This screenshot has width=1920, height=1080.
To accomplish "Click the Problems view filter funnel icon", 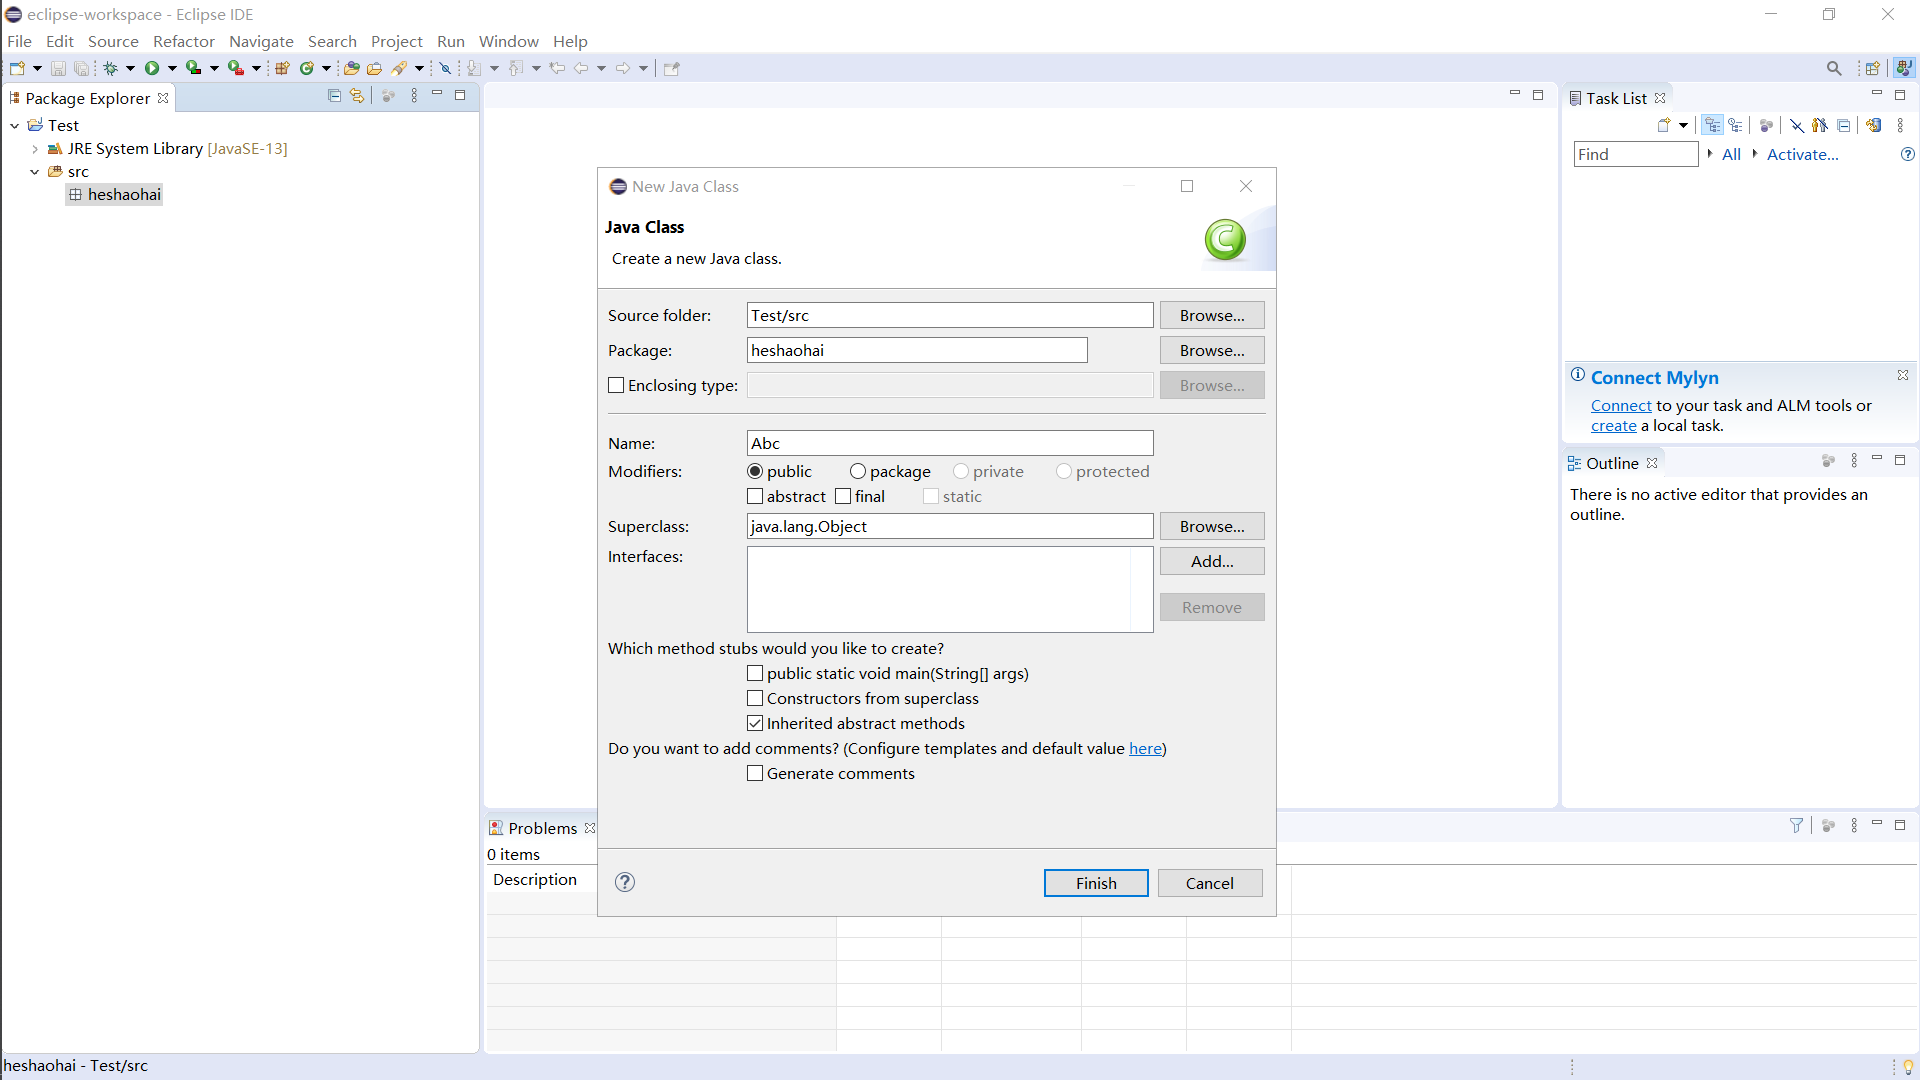I will (x=1796, y=826).
